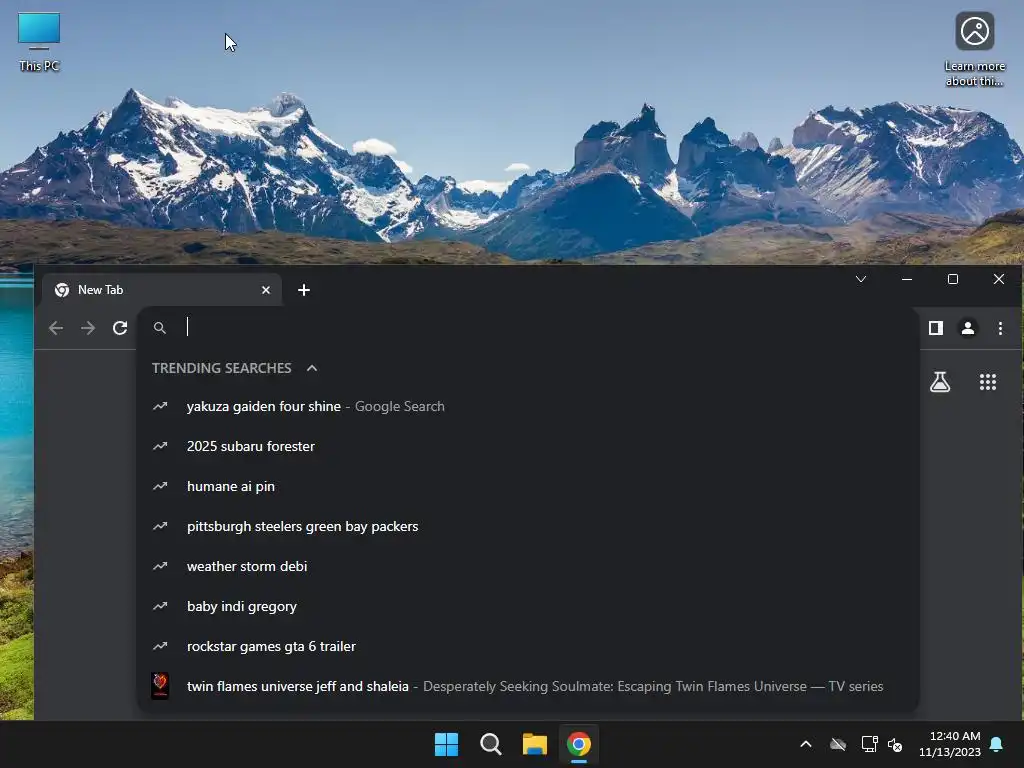Open the tab search dropdown chevron

pos(861,280)
